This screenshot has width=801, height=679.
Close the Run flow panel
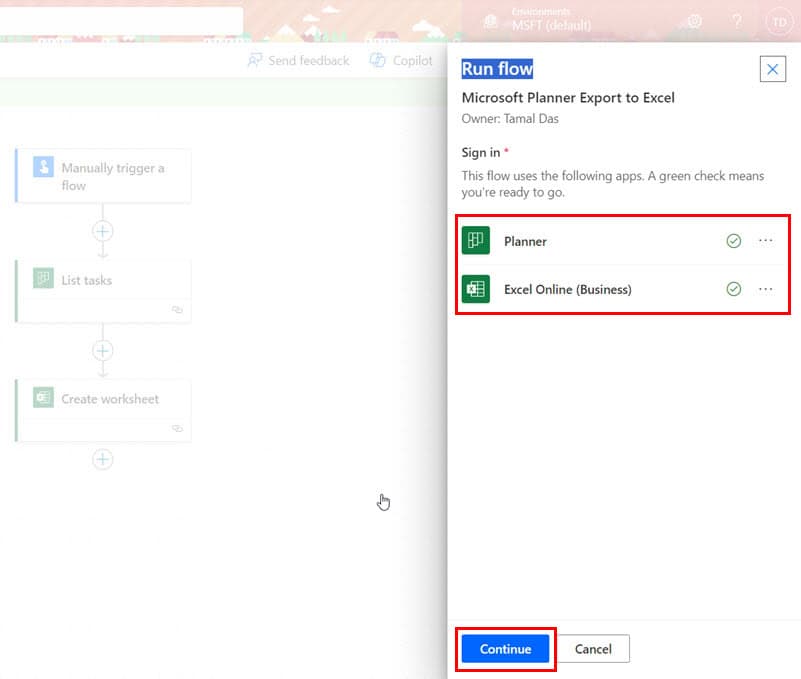[772, 69]
